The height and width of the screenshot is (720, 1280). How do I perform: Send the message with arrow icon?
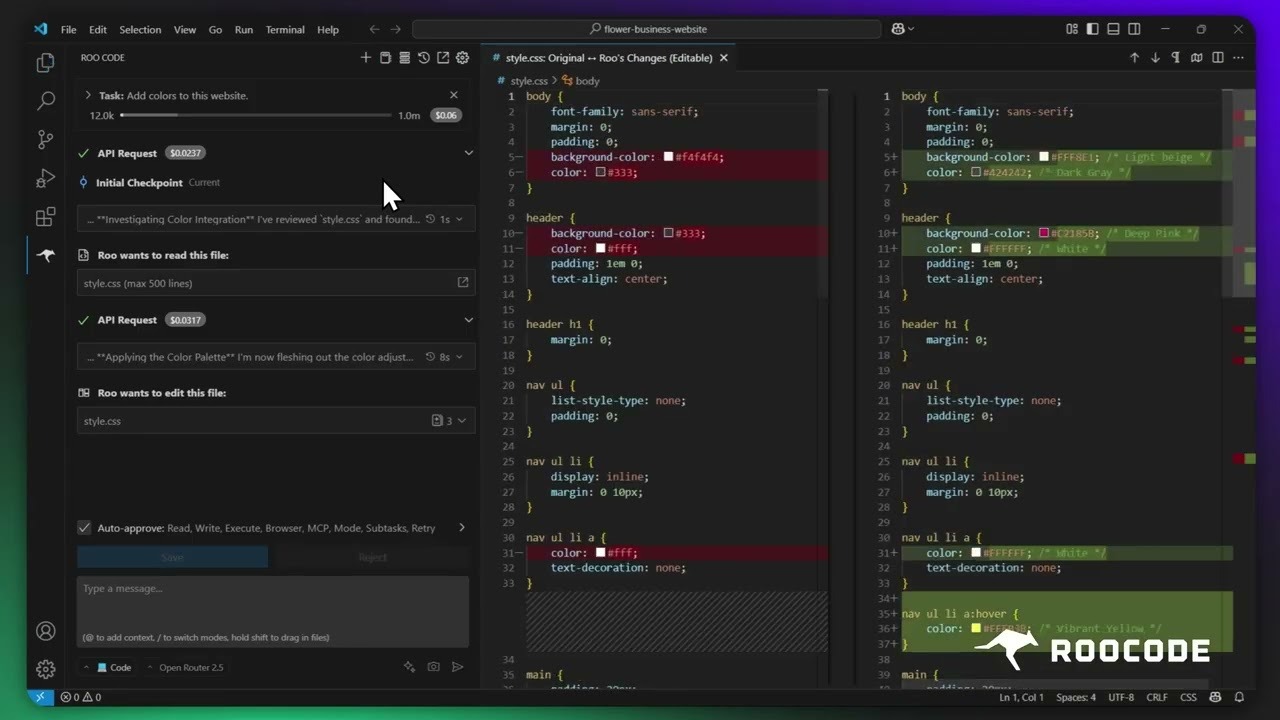pos(457,667)
